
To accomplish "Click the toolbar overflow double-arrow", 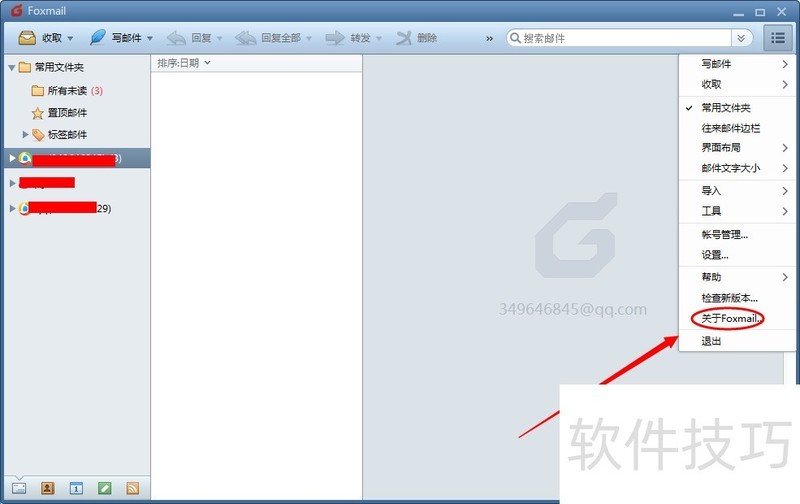I will 489,38.
